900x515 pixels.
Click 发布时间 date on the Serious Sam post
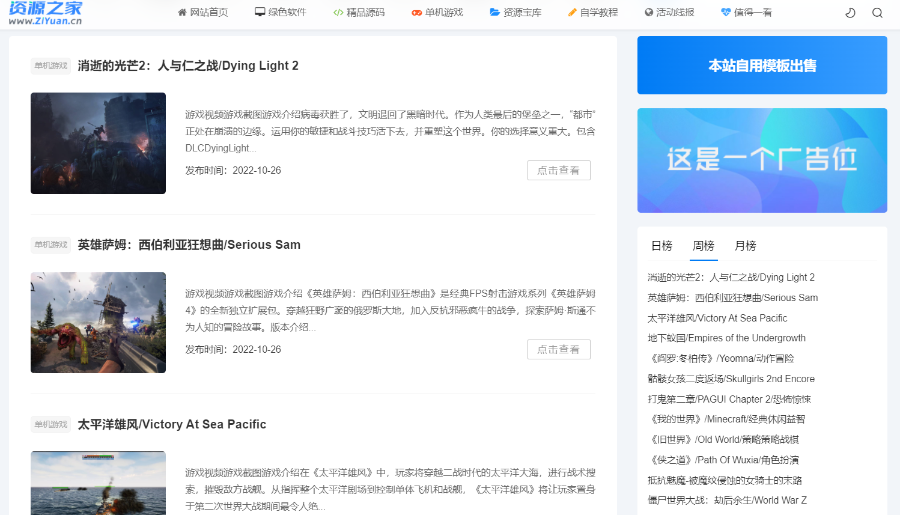(232, 349)
